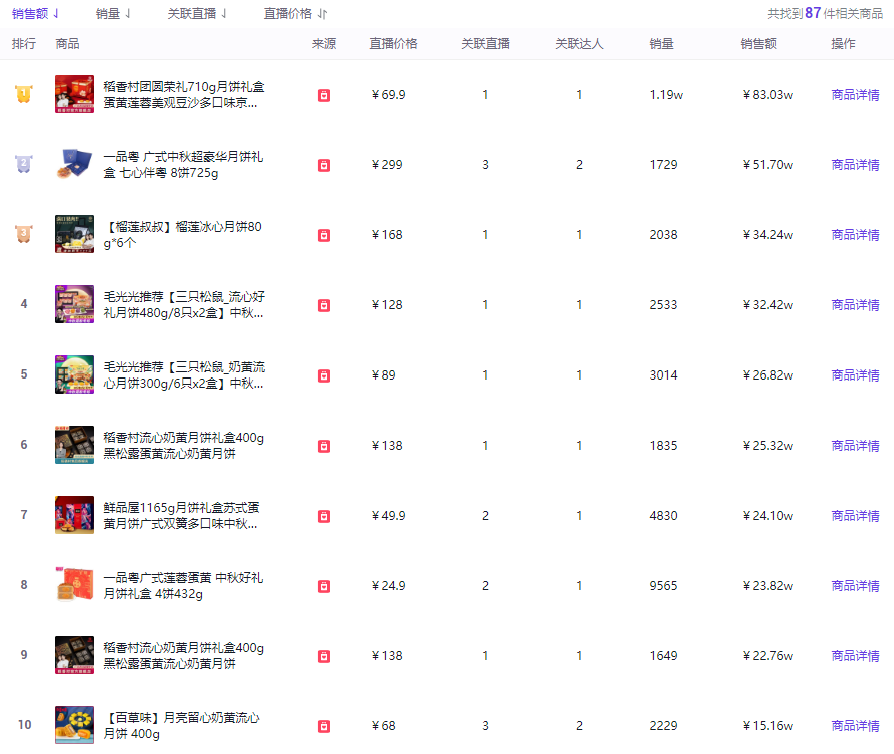Screen dimensions: 894x754
Task: Click product title 三只松鼠_流心好礼月饼480g
Action: (184, 305)
